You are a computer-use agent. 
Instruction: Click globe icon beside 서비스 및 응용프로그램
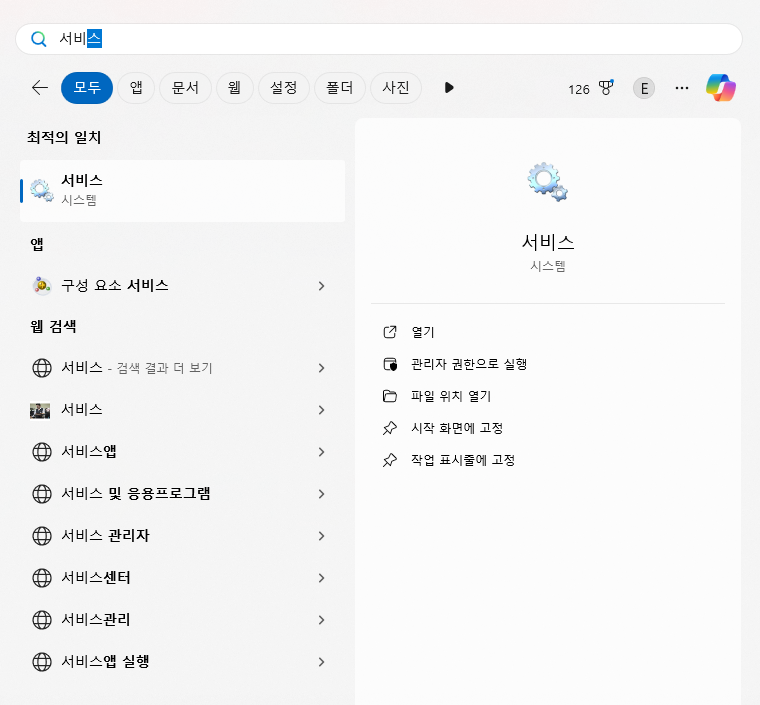42,494
